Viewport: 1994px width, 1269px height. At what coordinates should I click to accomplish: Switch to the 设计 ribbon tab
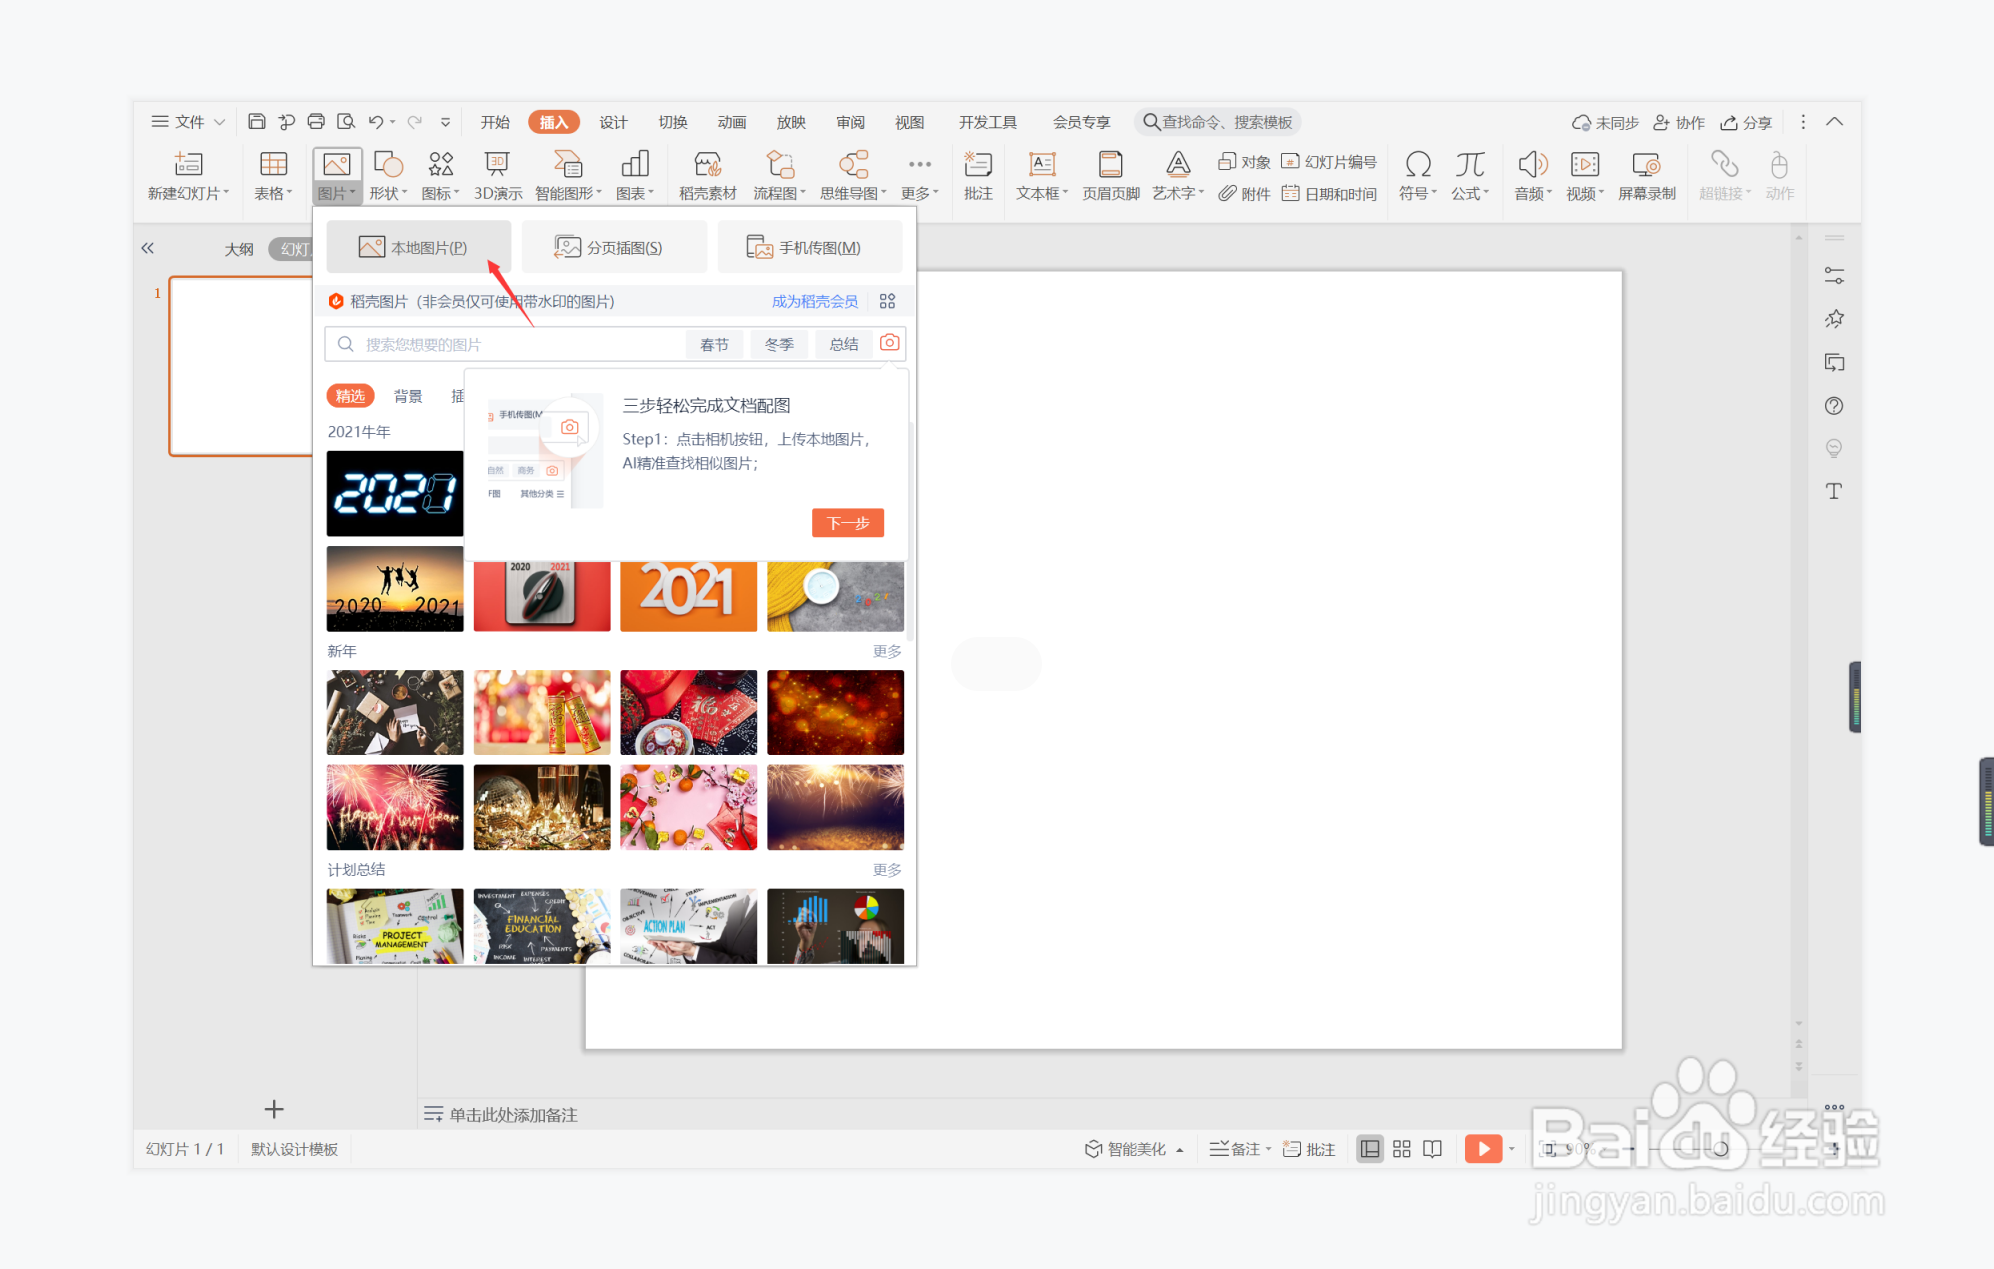click(x=613, y=122)
